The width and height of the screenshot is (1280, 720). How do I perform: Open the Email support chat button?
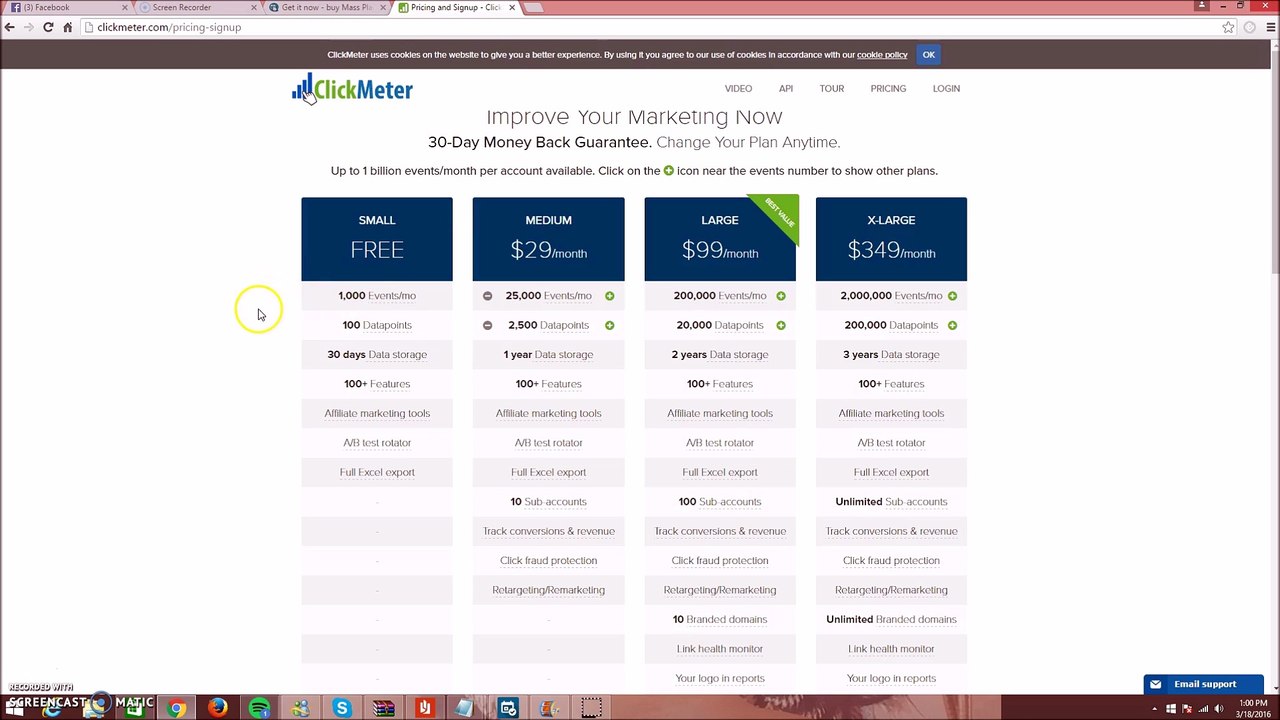click(x=1204, y=684)
